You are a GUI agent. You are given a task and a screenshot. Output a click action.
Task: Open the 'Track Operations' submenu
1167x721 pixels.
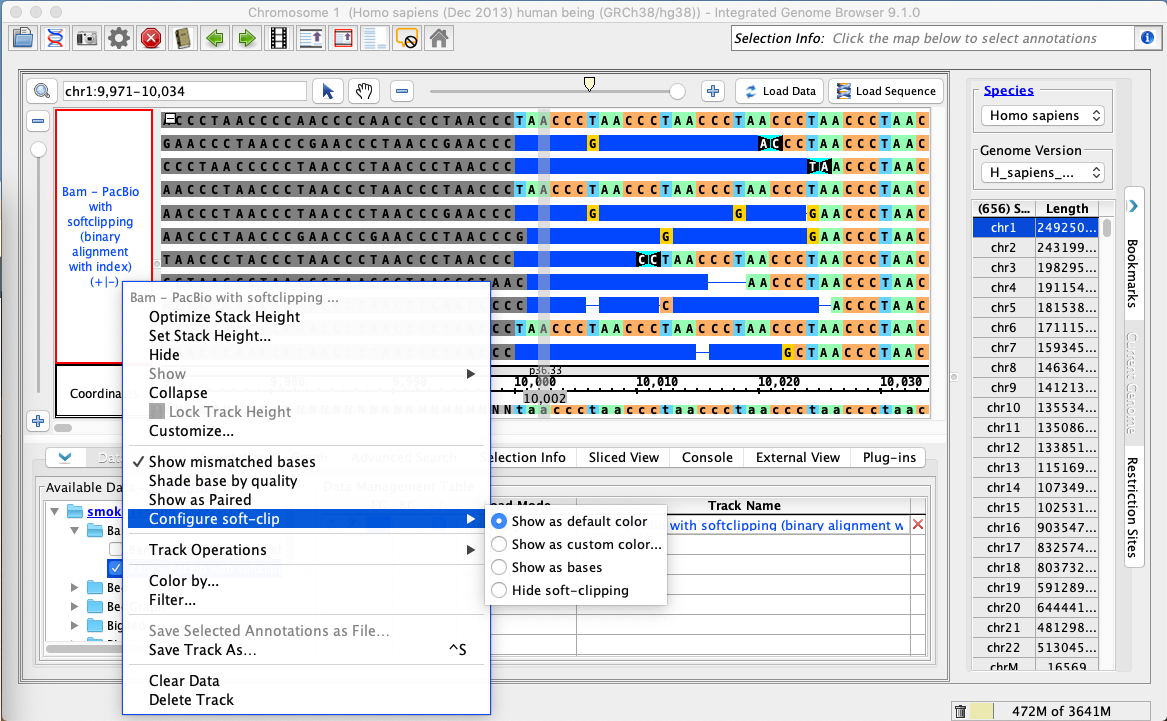coord(306,550)
